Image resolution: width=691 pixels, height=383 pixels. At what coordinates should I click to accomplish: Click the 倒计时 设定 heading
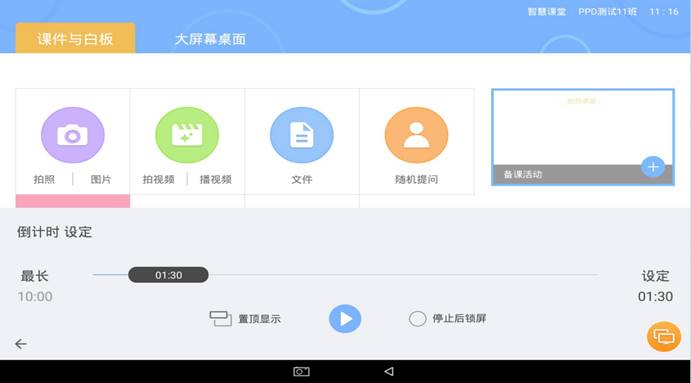[55, 232]
